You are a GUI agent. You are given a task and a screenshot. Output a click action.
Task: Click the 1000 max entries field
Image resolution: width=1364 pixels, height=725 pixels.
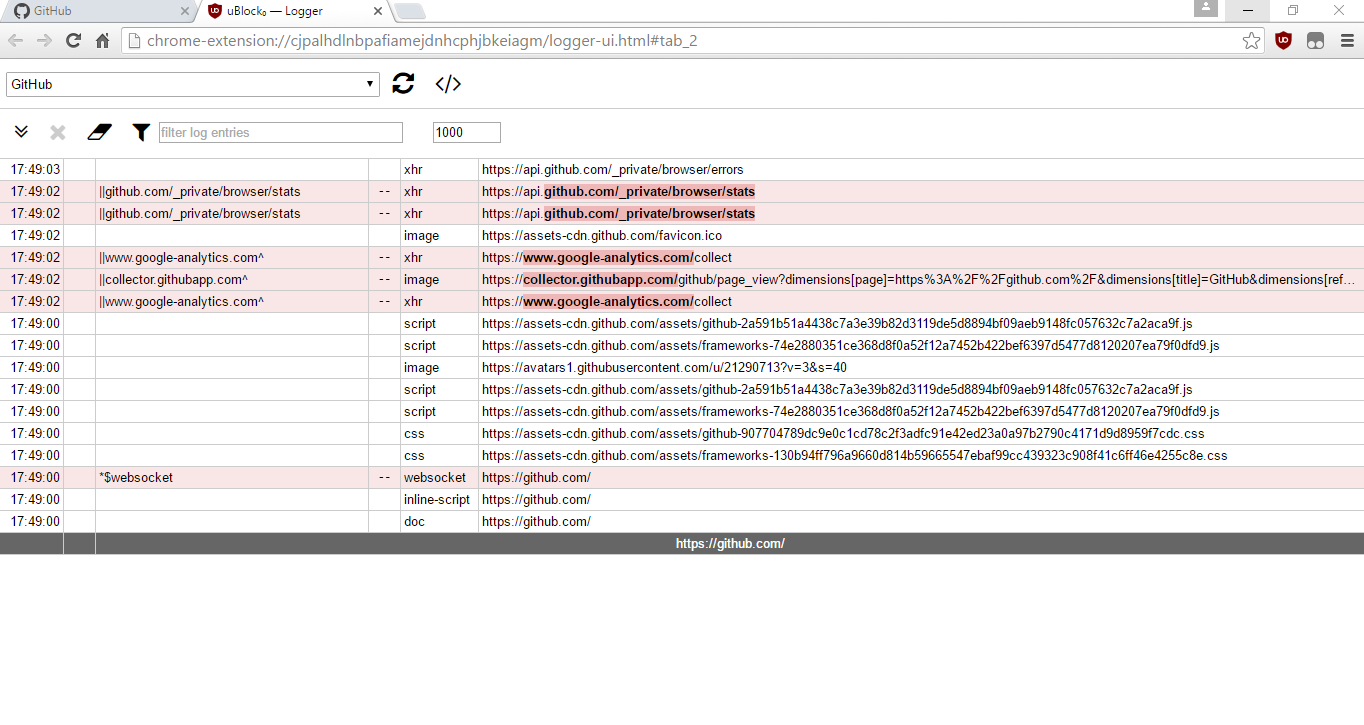(466, 131)
